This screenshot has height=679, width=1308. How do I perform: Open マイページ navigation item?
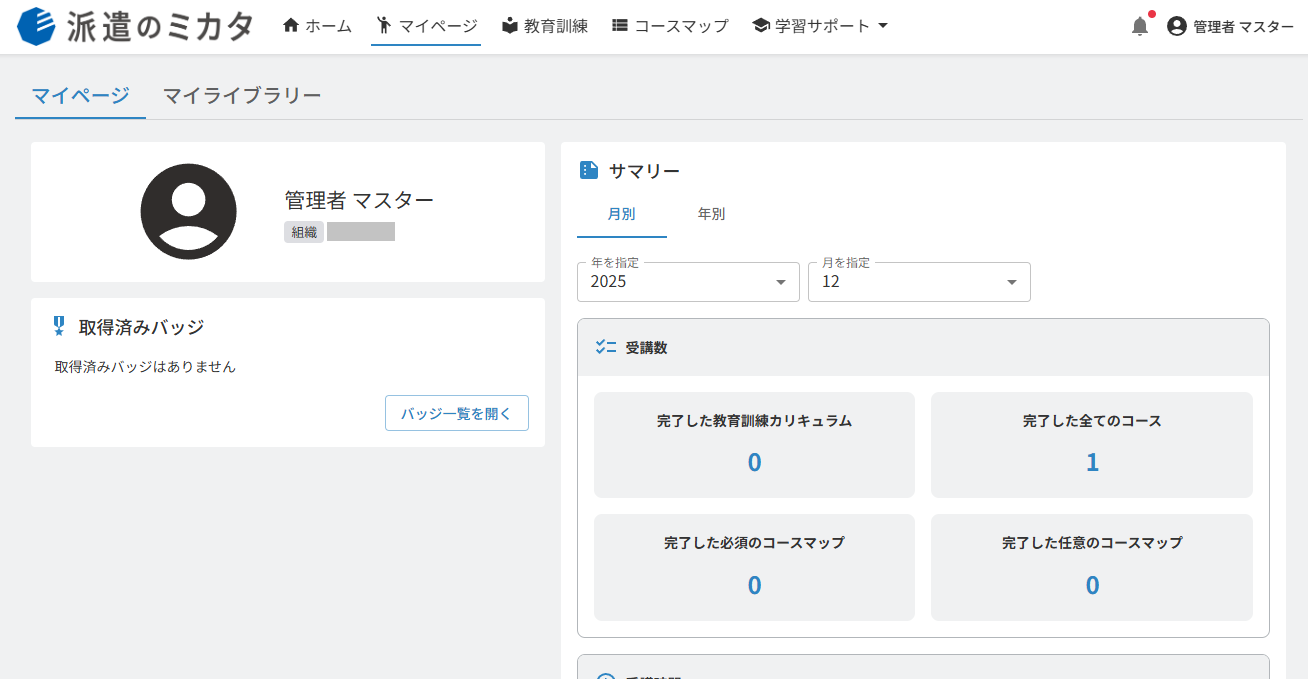click(426, 26)
